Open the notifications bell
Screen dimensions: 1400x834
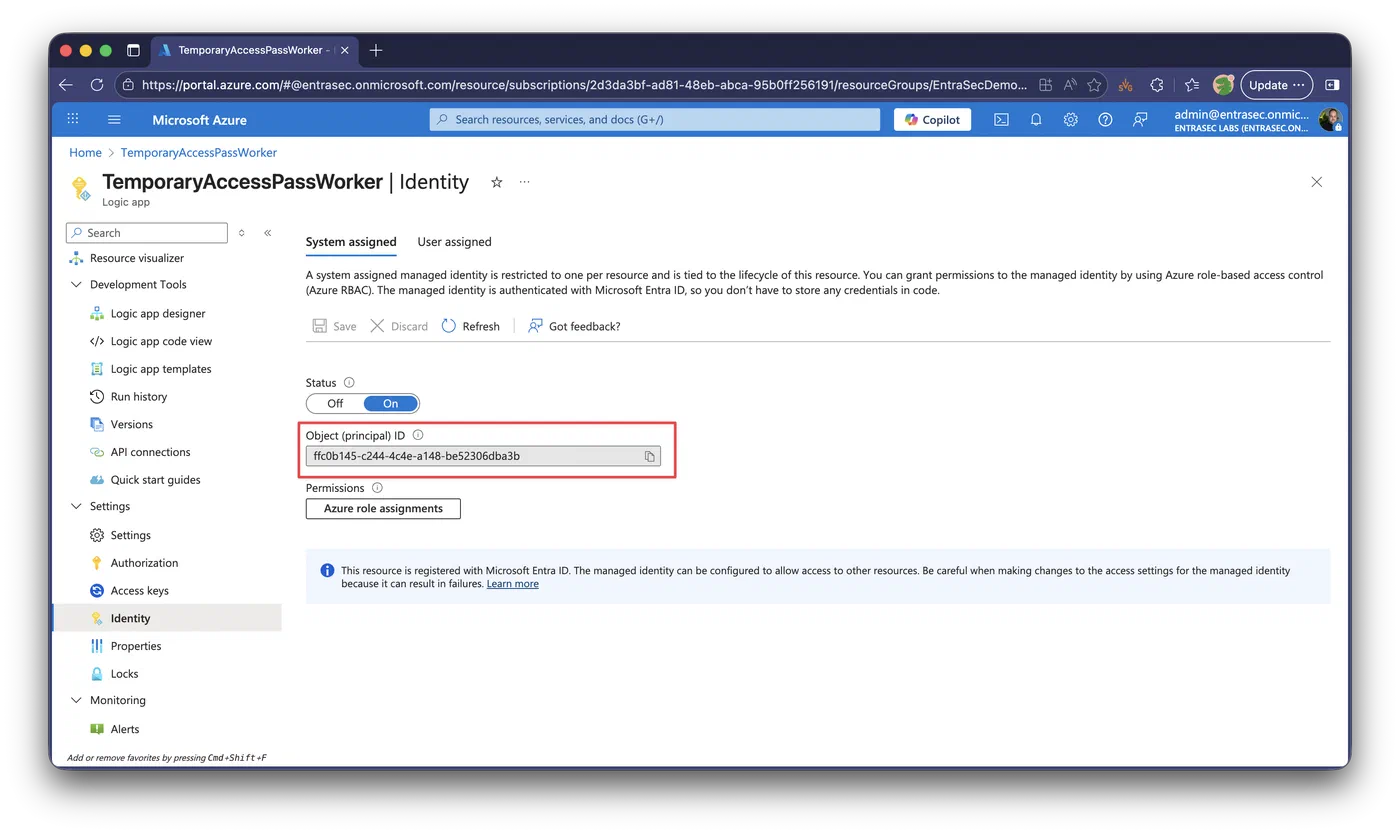(1036, 119)
